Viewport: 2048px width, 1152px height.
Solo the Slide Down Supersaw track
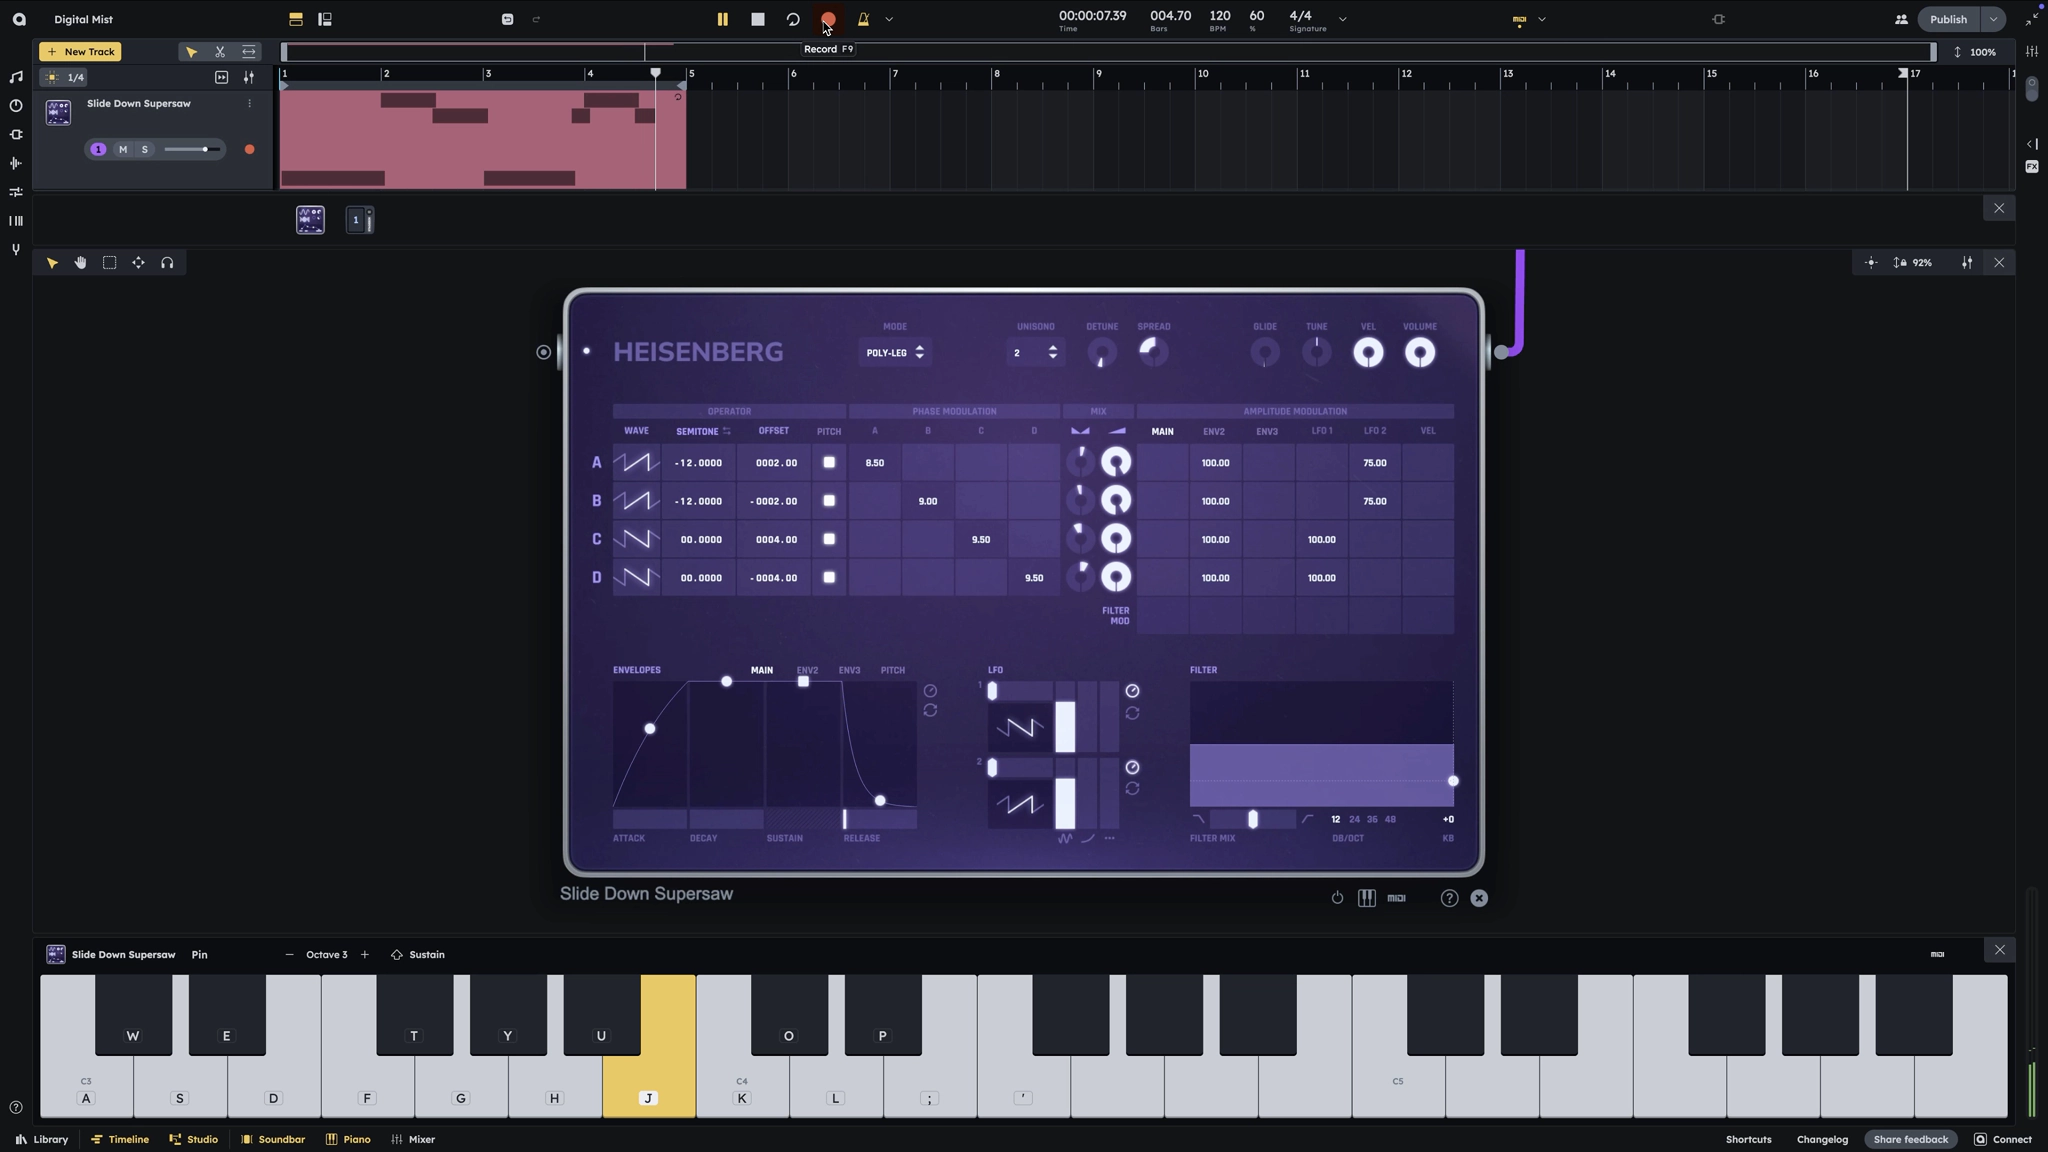coord(145,149)
